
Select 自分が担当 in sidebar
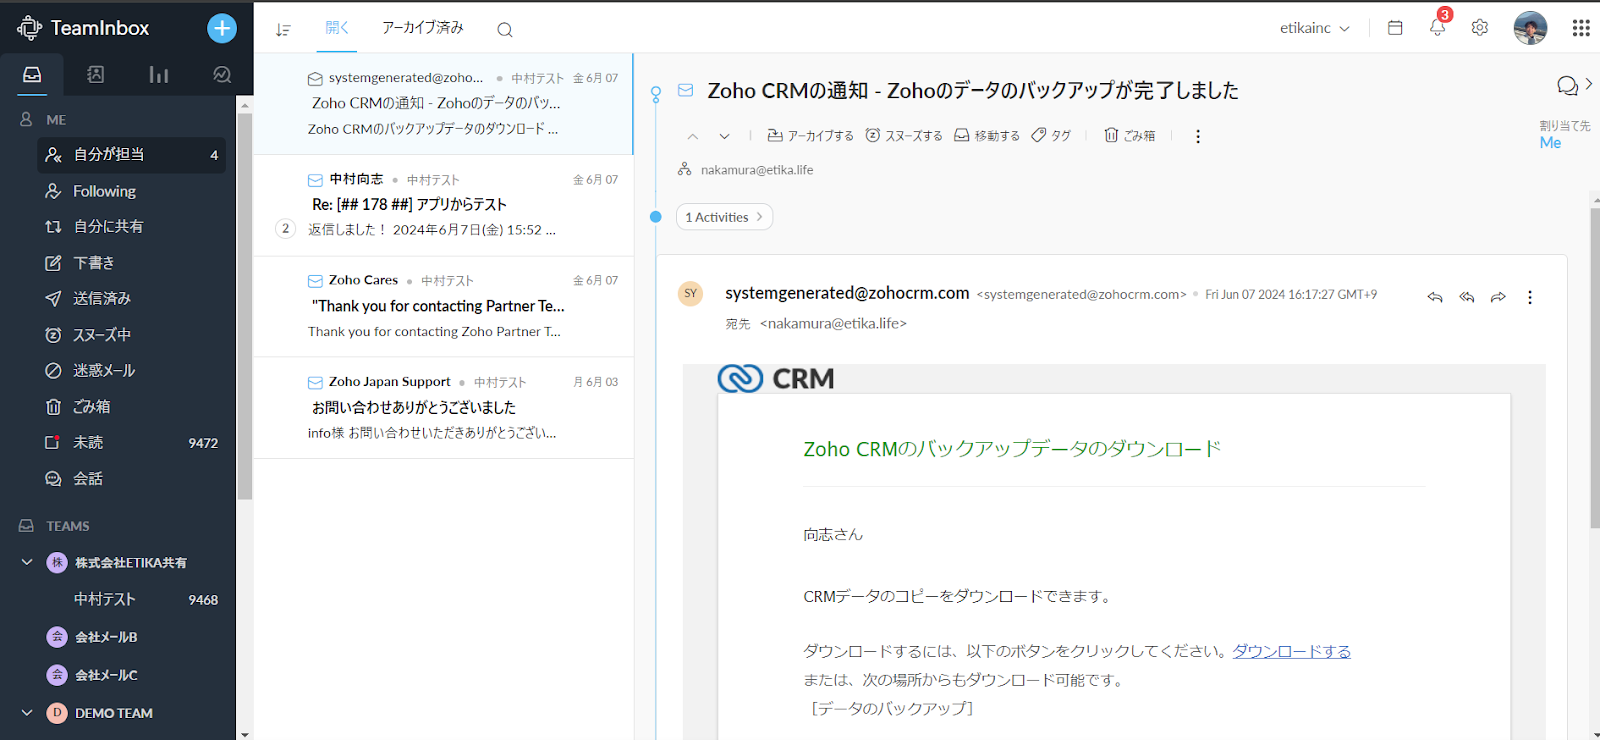[132, 155]
